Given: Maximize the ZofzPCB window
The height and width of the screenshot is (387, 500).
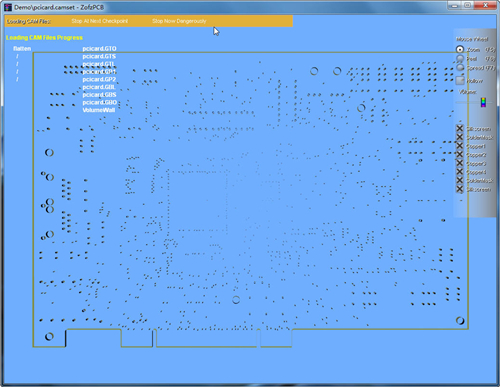Looking at the screenshot, I should coord(468,5).
